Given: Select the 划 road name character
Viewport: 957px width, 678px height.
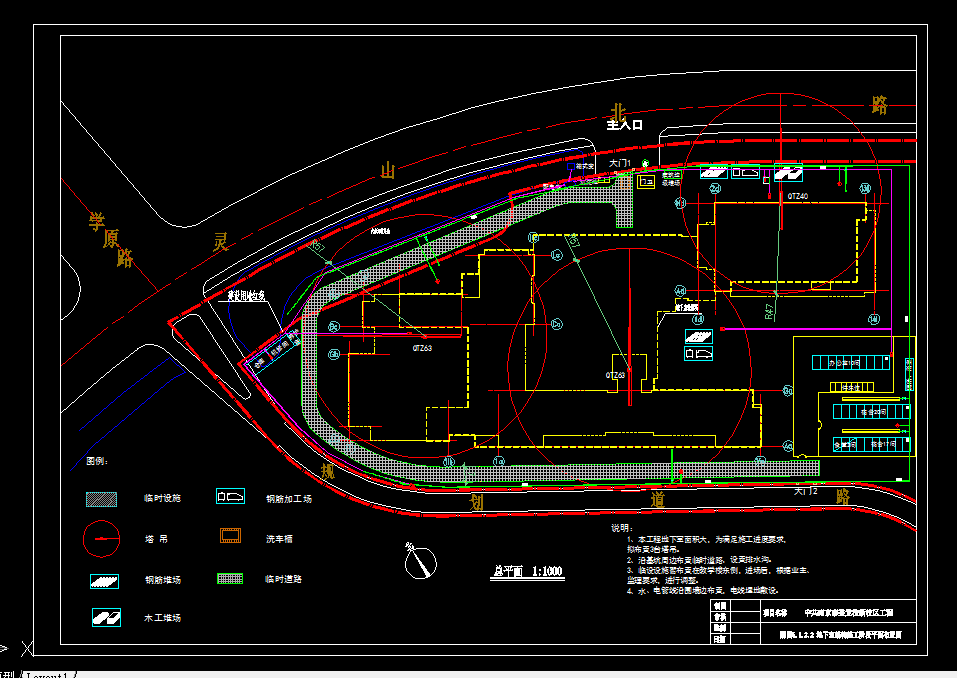Looking at the screenshot, I should click(x=477, y=502).
